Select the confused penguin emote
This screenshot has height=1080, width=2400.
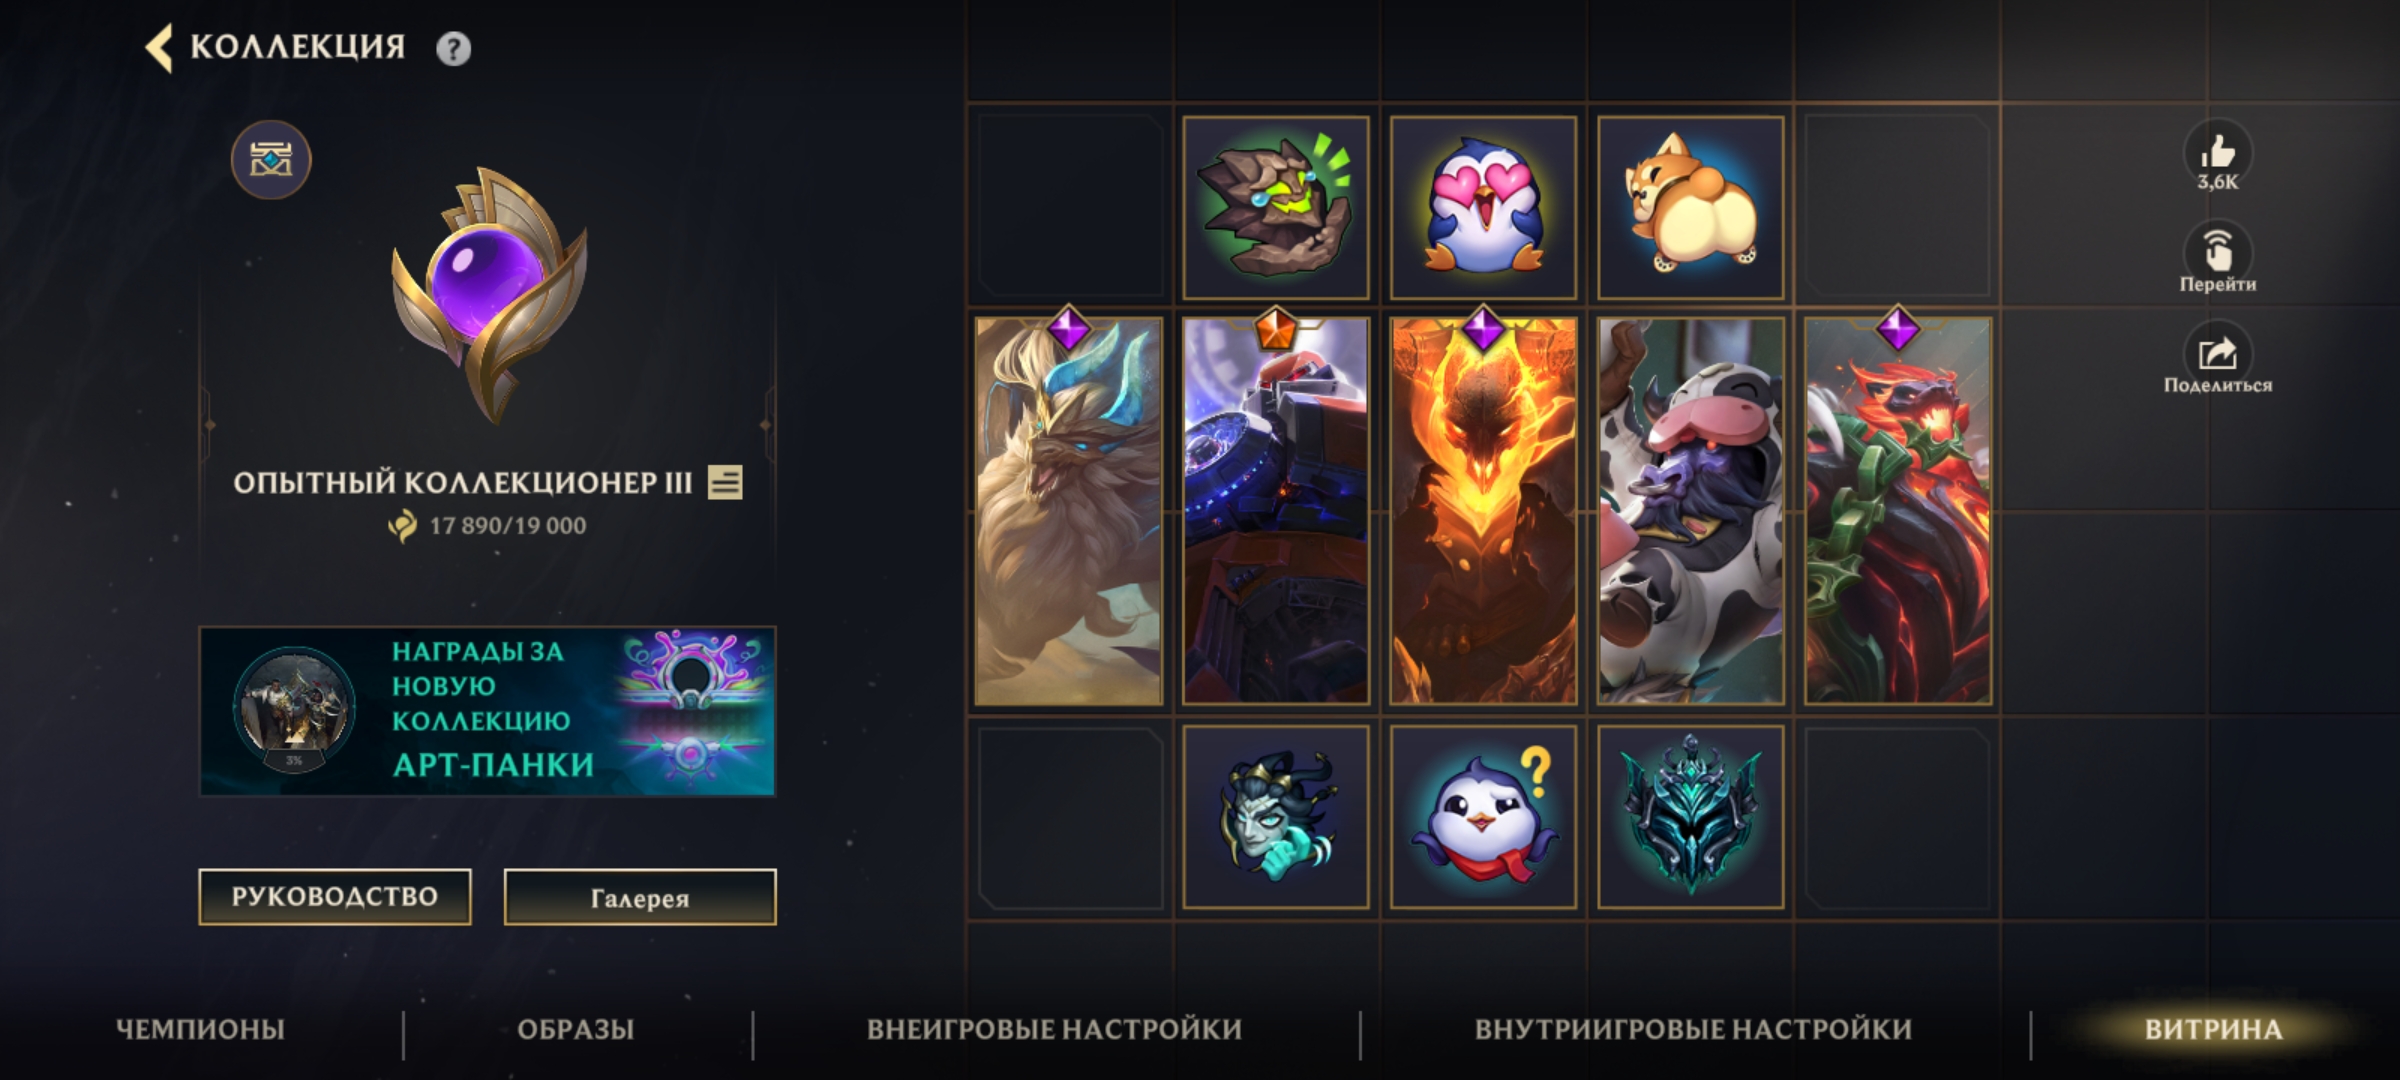click(x=1483, y=817)
